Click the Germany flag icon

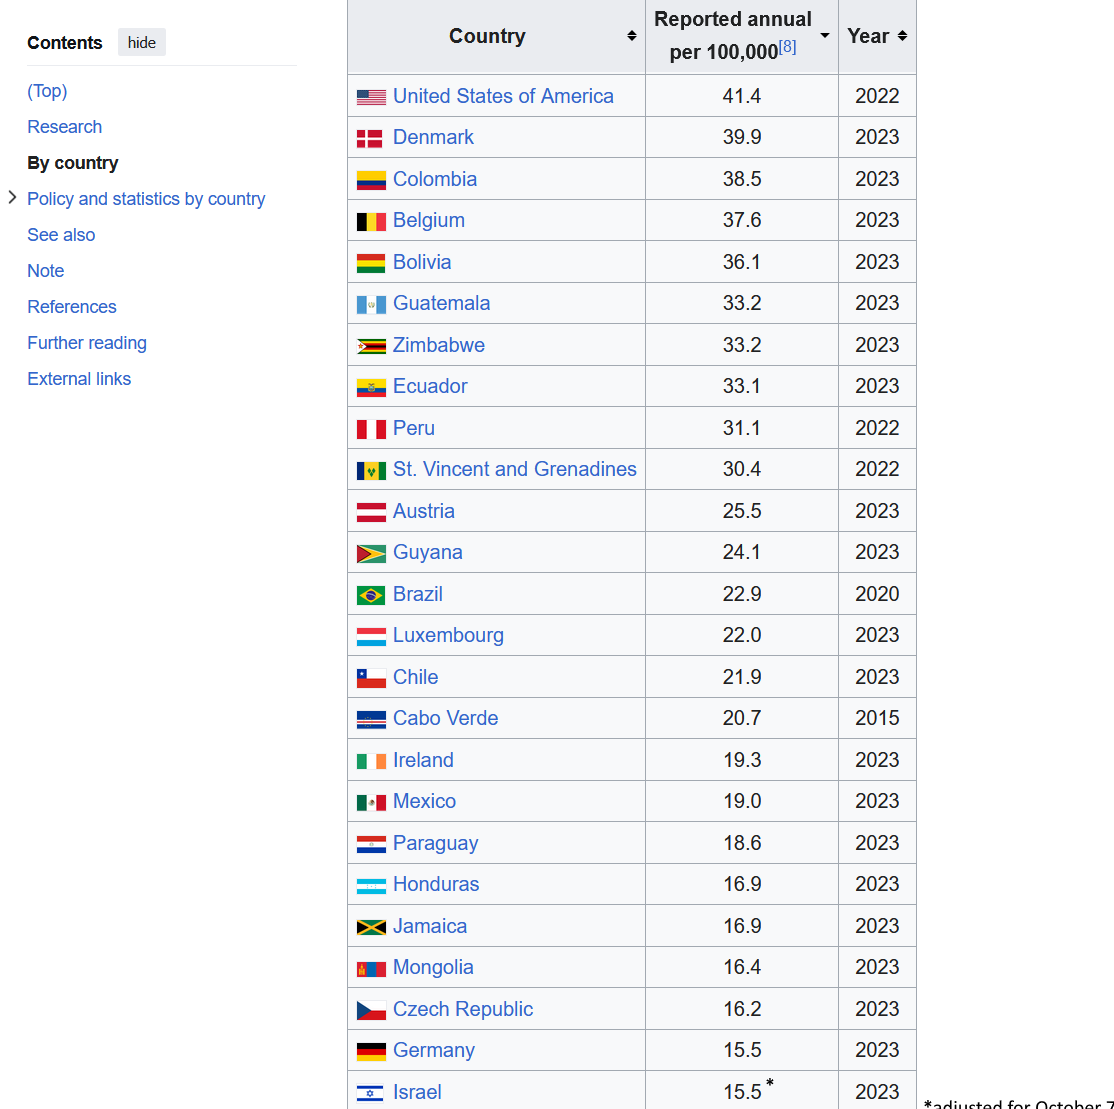point(371,1051)
